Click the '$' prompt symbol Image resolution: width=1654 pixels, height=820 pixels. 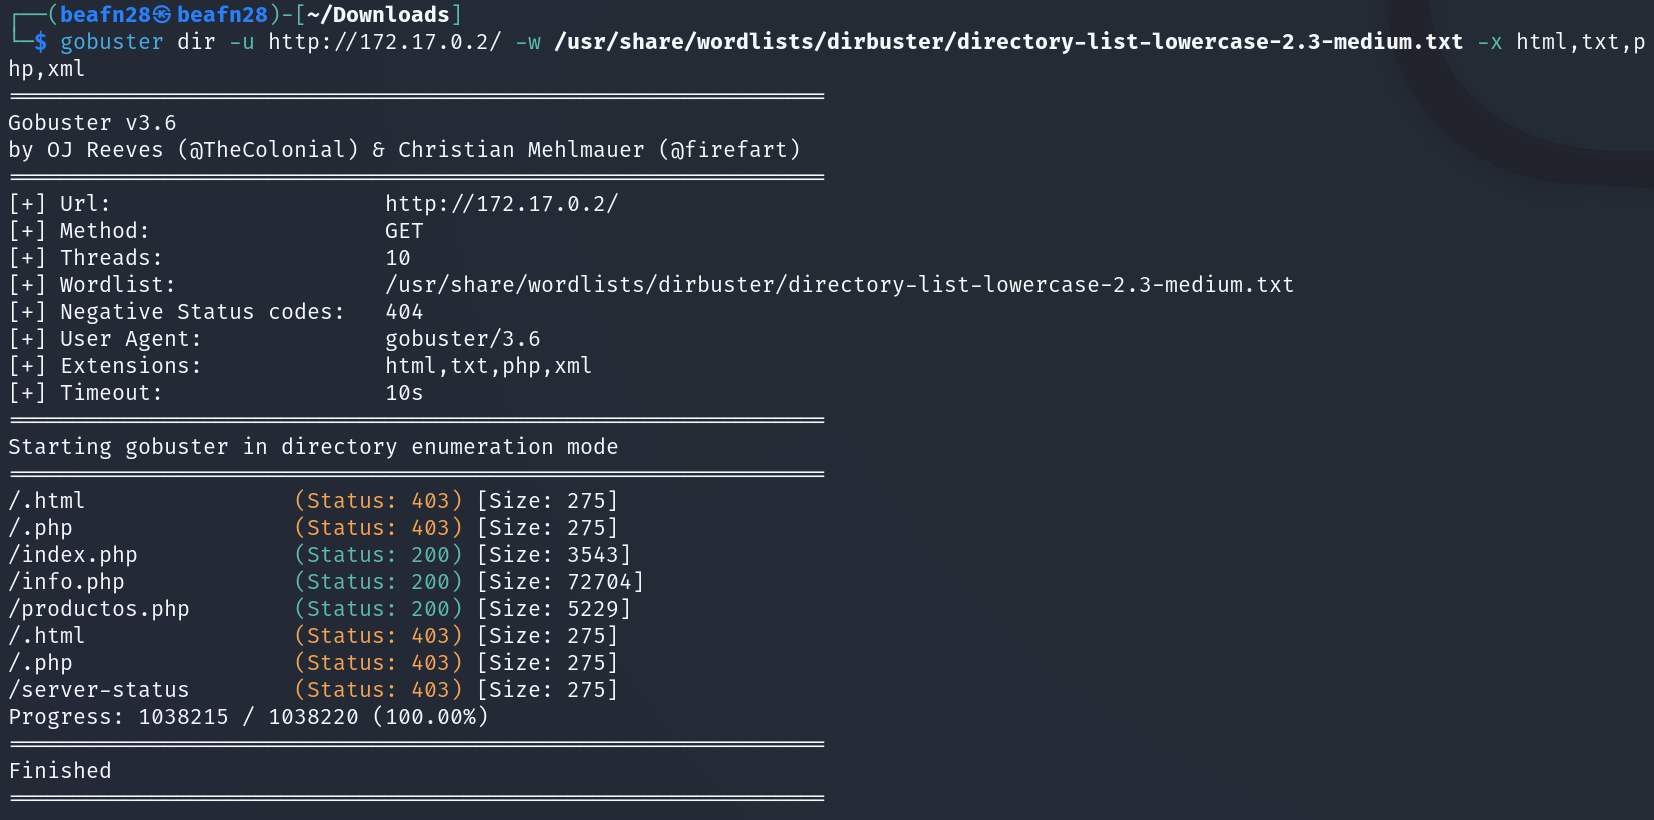pos(40,42)
